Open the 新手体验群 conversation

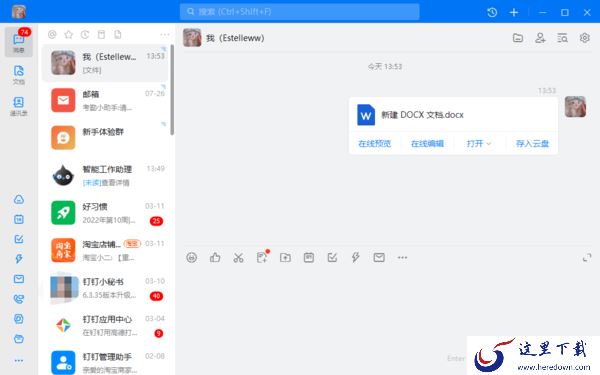coord(106,138)
